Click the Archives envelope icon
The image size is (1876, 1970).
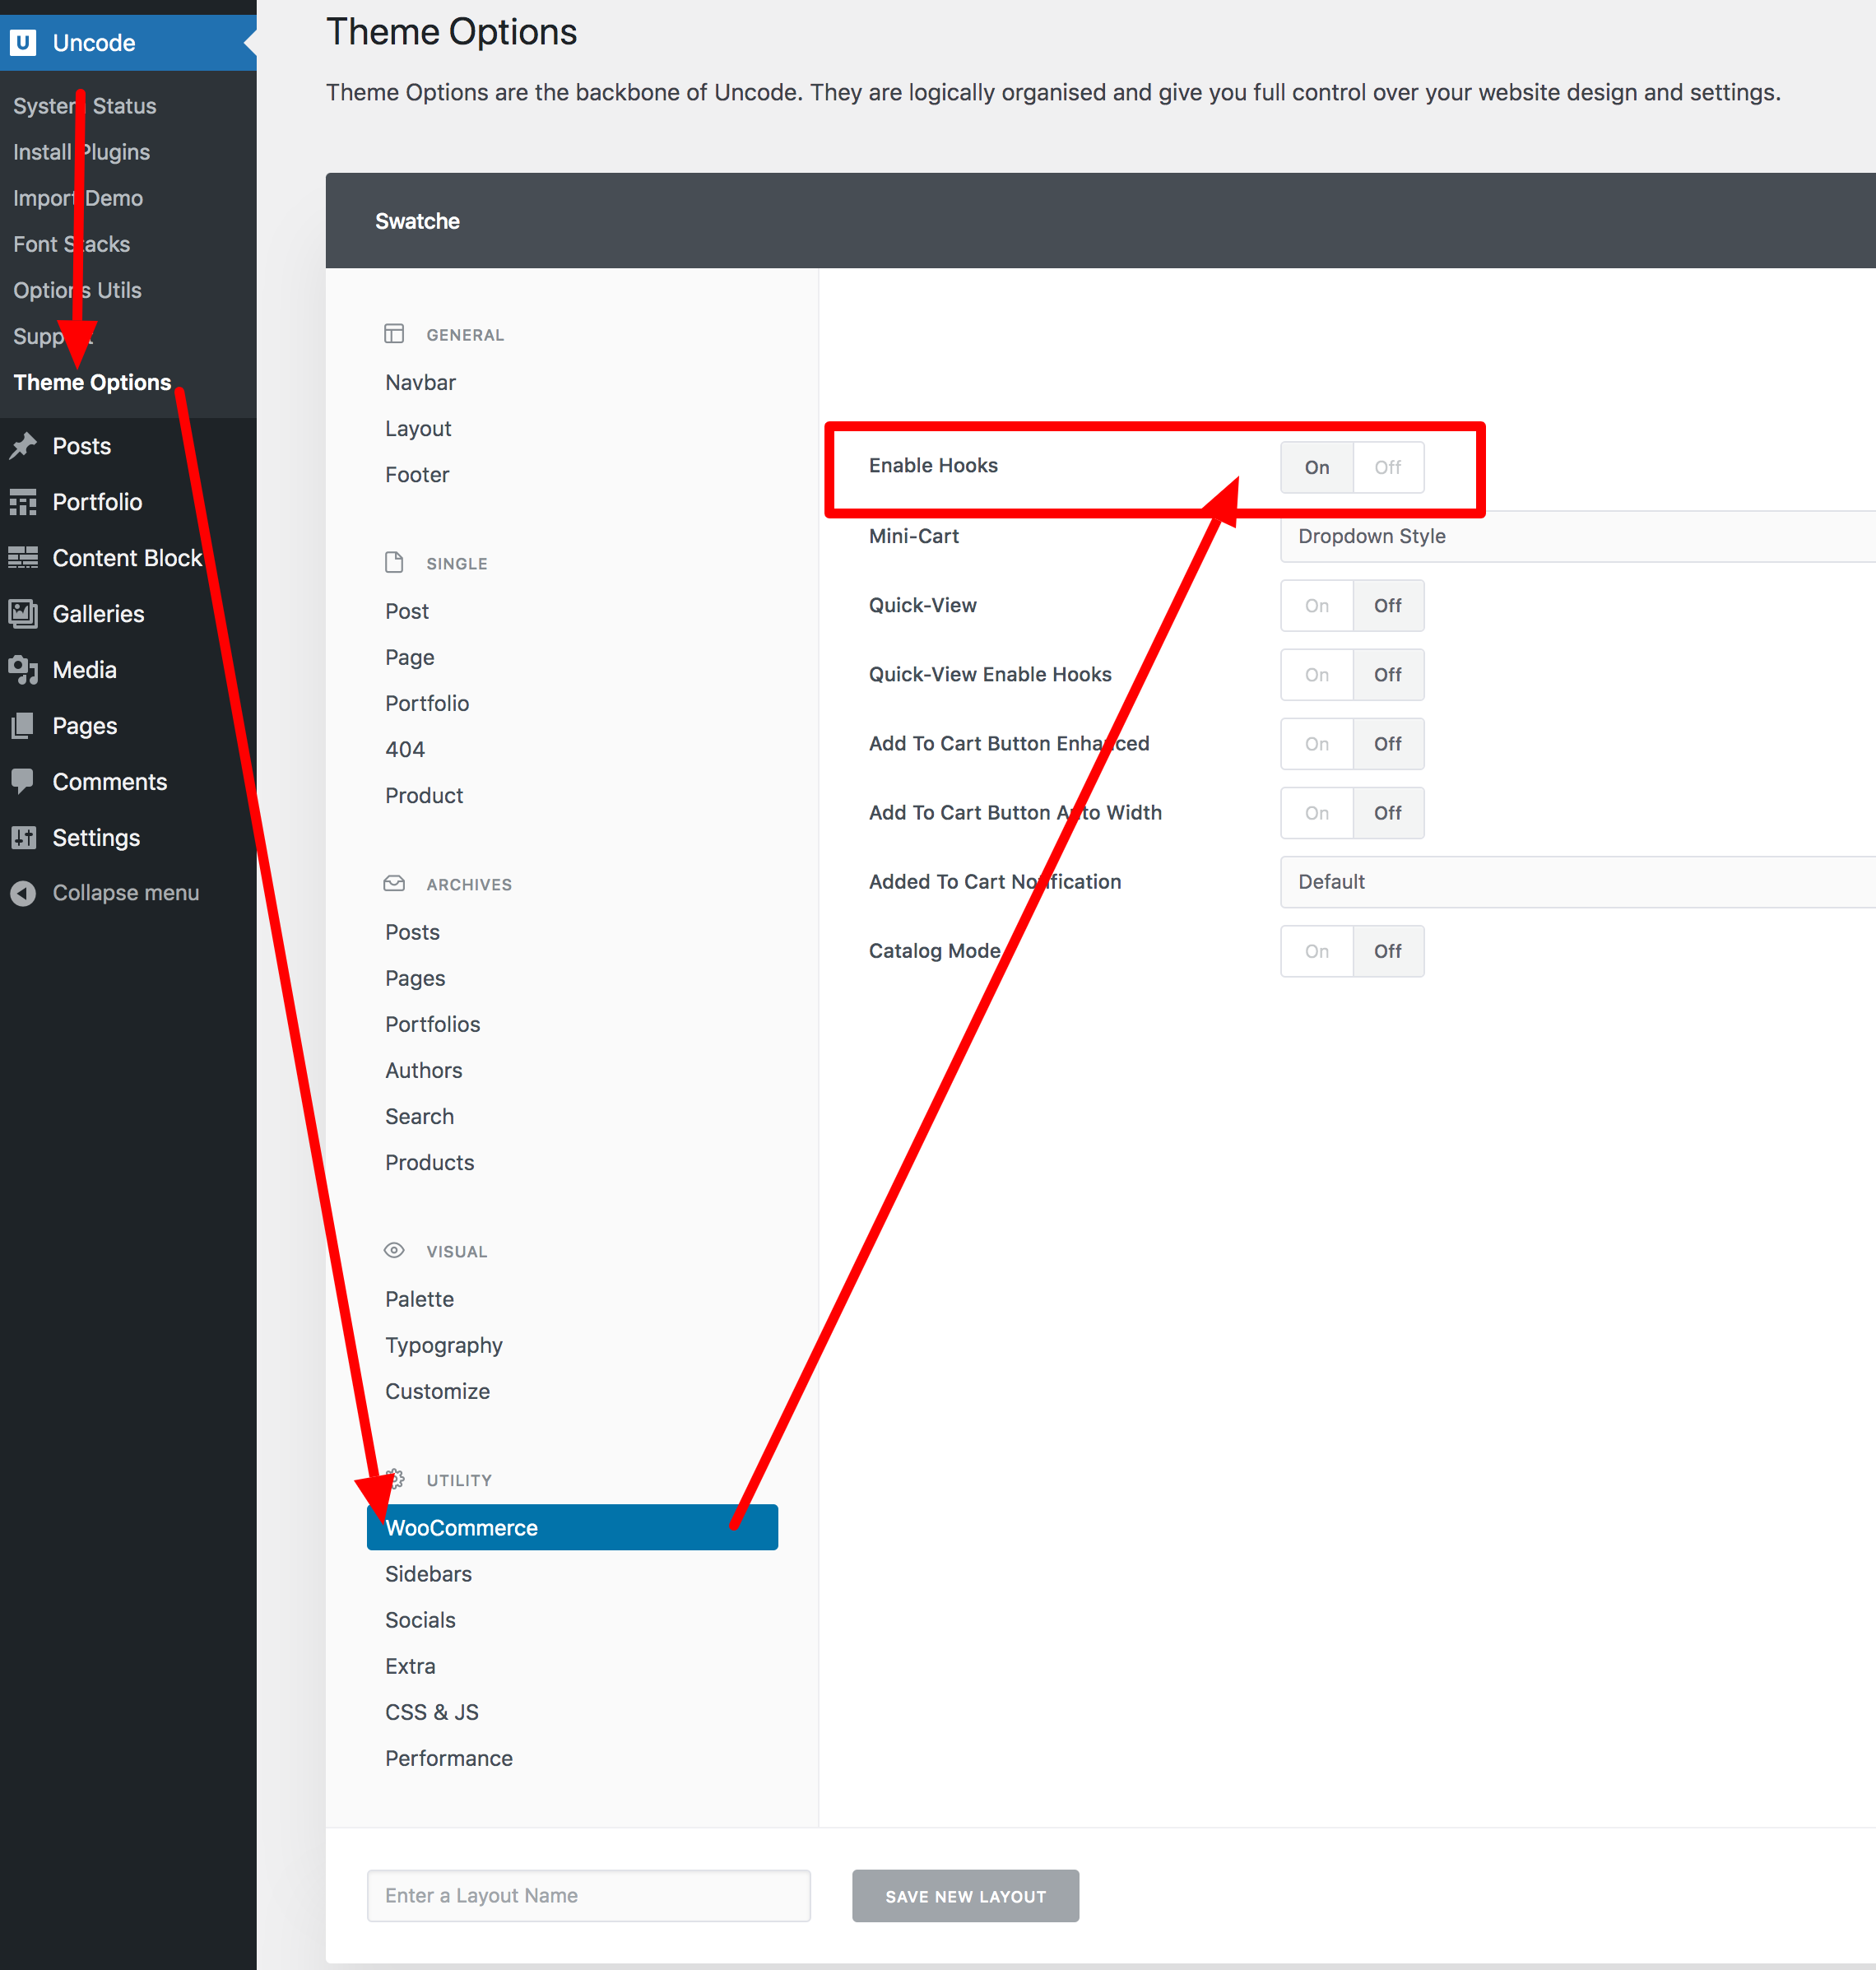tap(394, 883)
